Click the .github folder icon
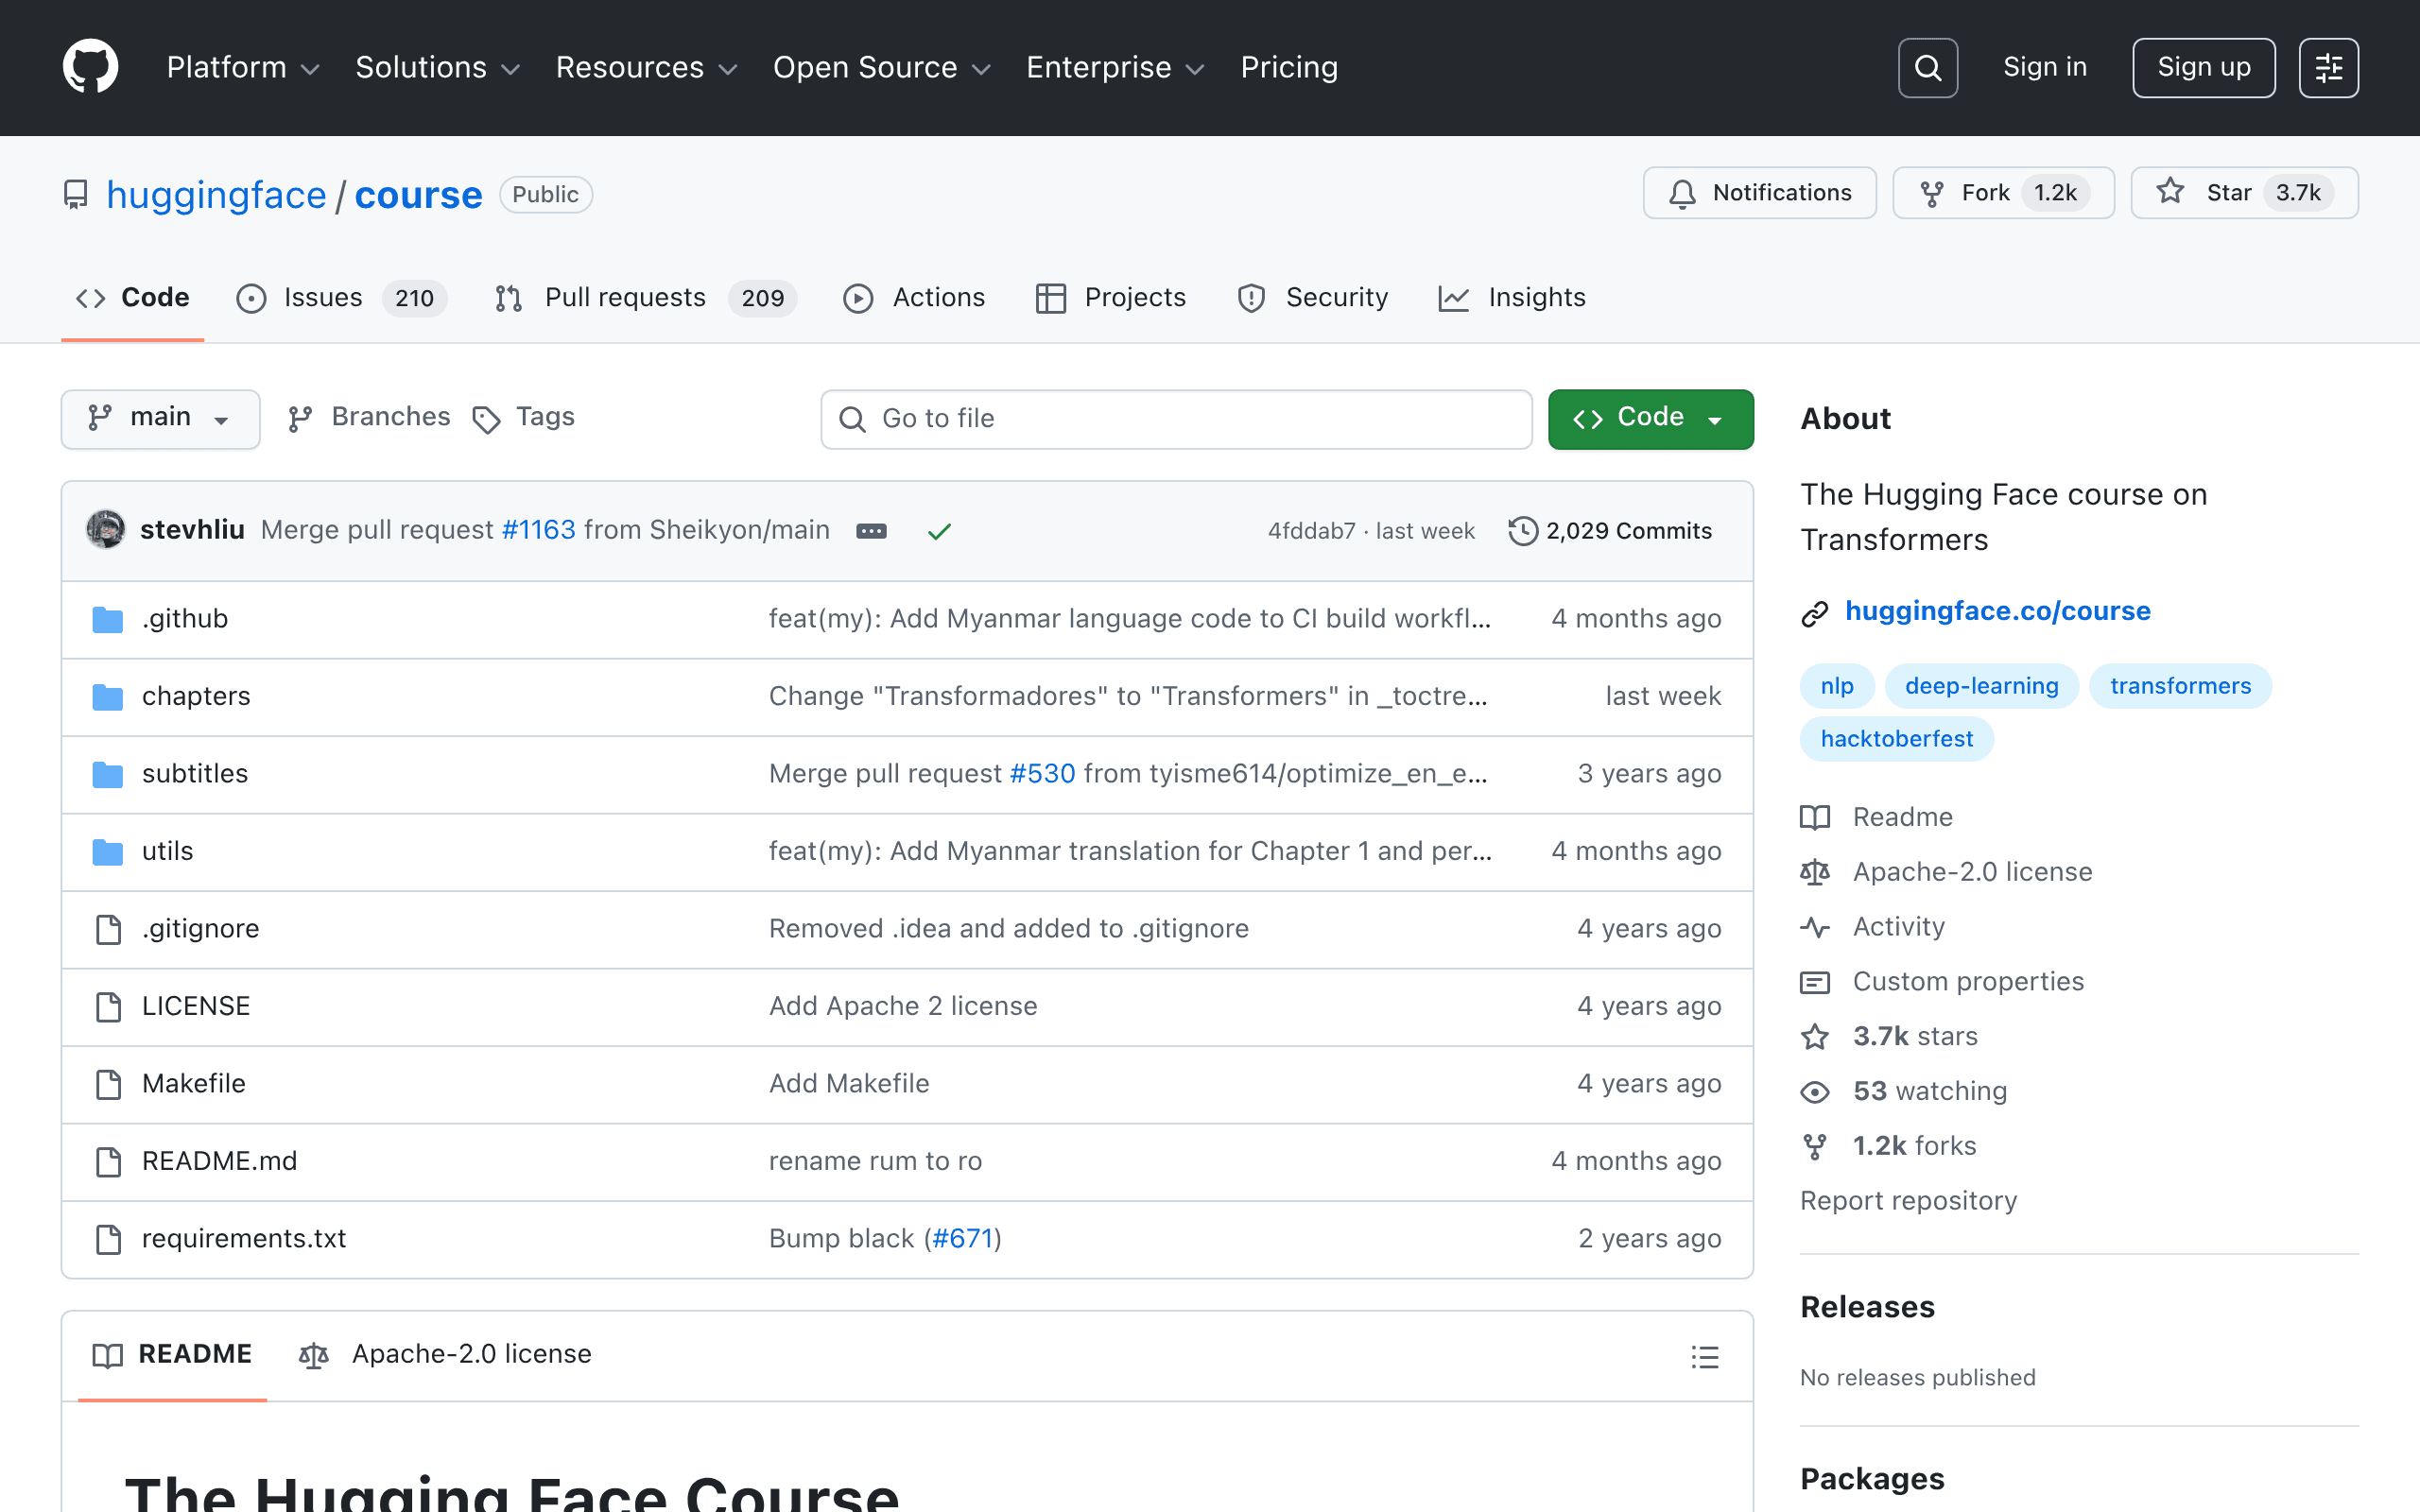Image resolution: width=2420 pixels, height=1512 pixels. point(108,619)
